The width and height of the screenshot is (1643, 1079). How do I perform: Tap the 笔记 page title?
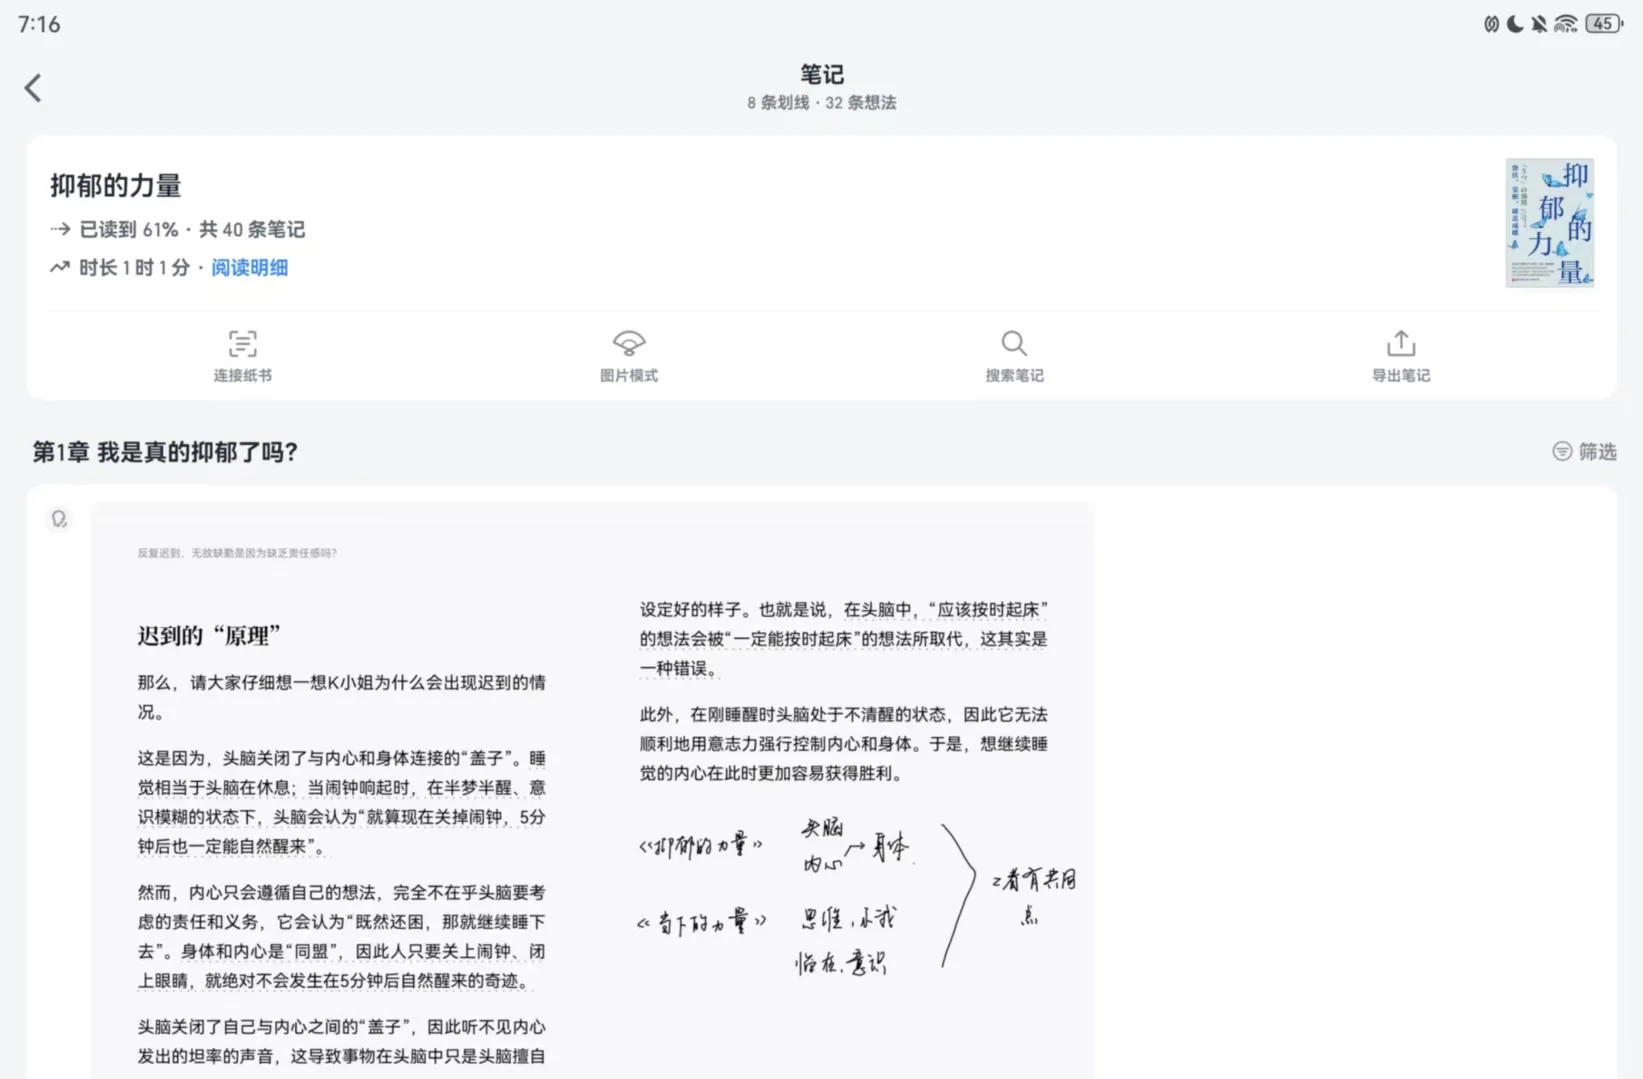(x=821, y=74)
